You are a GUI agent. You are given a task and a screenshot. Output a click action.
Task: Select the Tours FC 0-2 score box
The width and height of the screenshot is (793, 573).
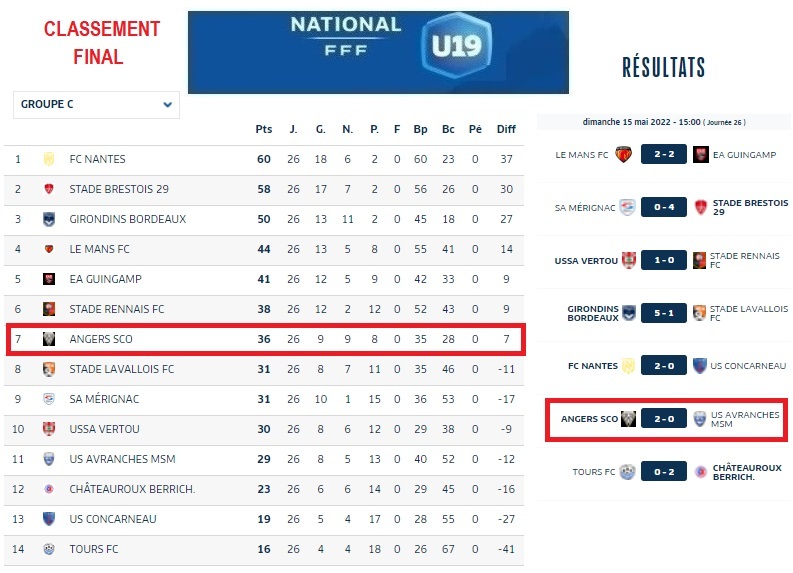point(664,472)
